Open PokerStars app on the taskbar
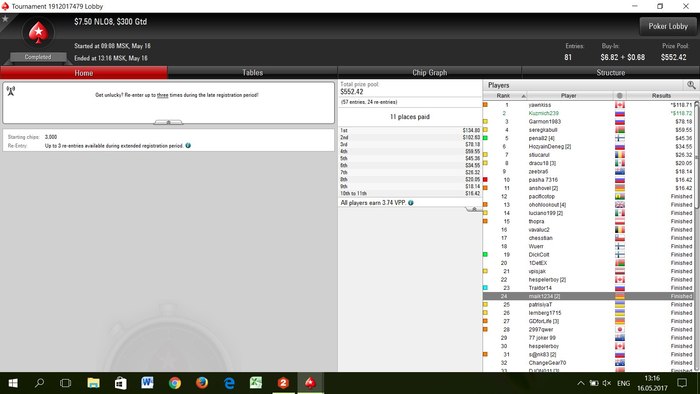 coord(310,383)
